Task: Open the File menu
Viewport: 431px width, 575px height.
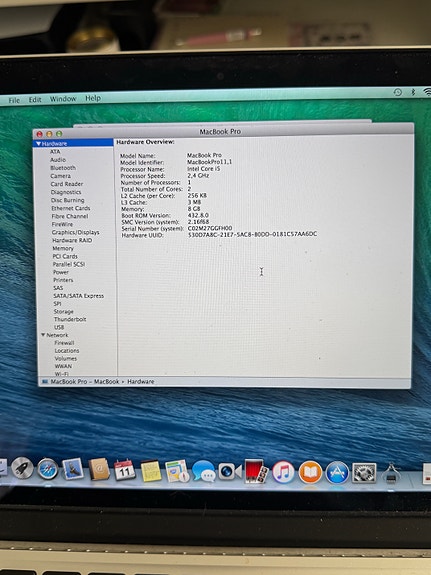Action: (14, 100)
